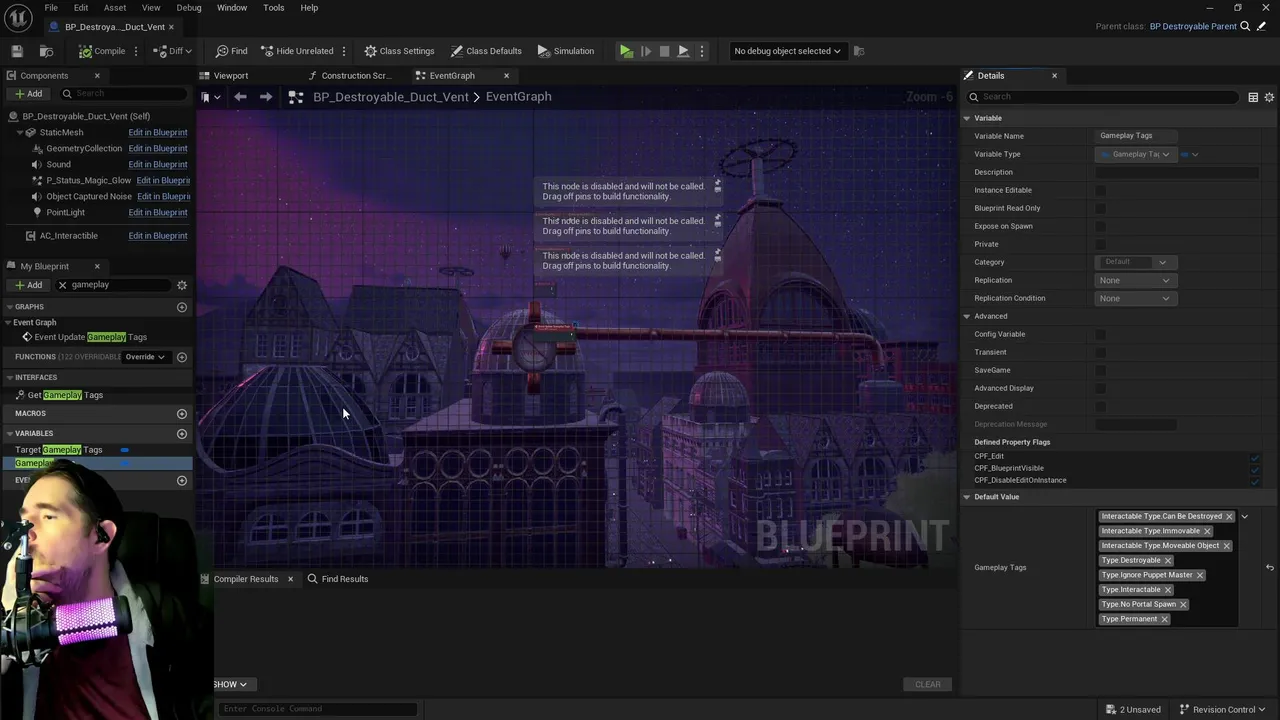
Task: Remove the Type.Permanent tag
Action: pyautogui.click(x=1164, y=619)
